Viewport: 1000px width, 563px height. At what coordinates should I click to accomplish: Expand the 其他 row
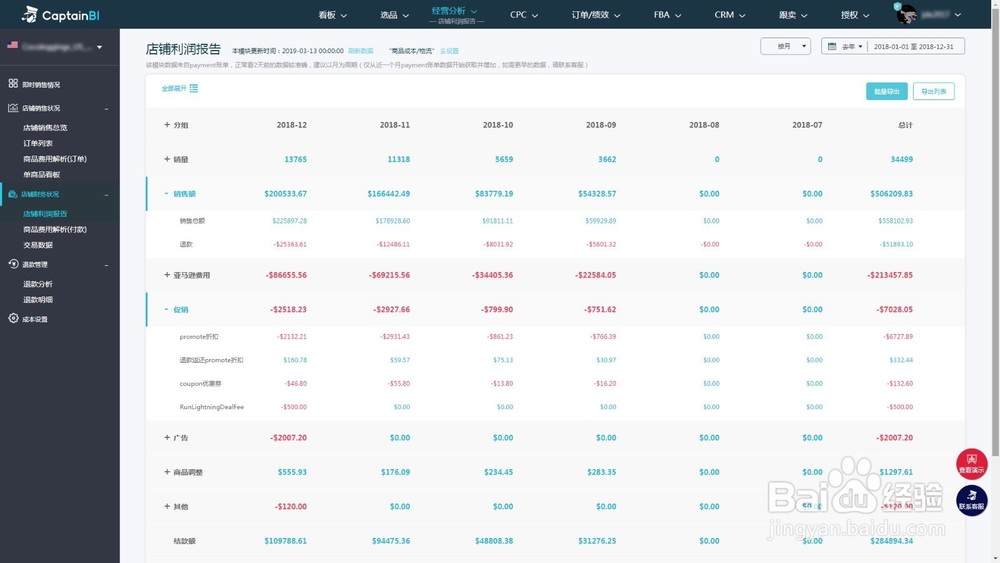[167, 506]
